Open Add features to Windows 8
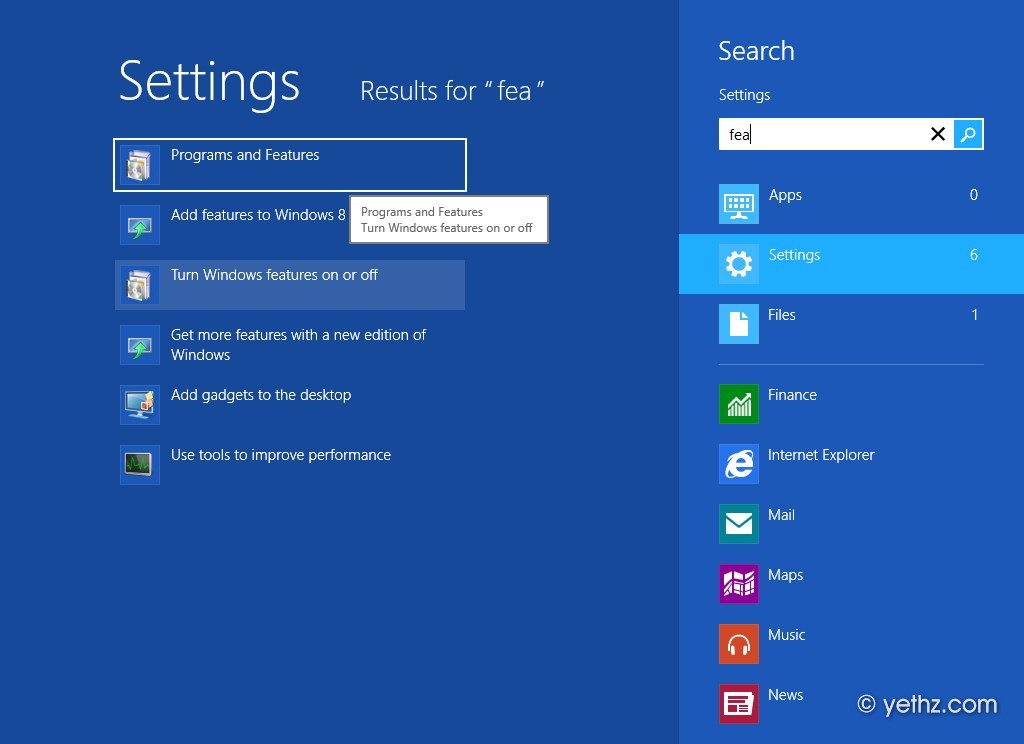1024x744 pixels. (x=257, y=215)
